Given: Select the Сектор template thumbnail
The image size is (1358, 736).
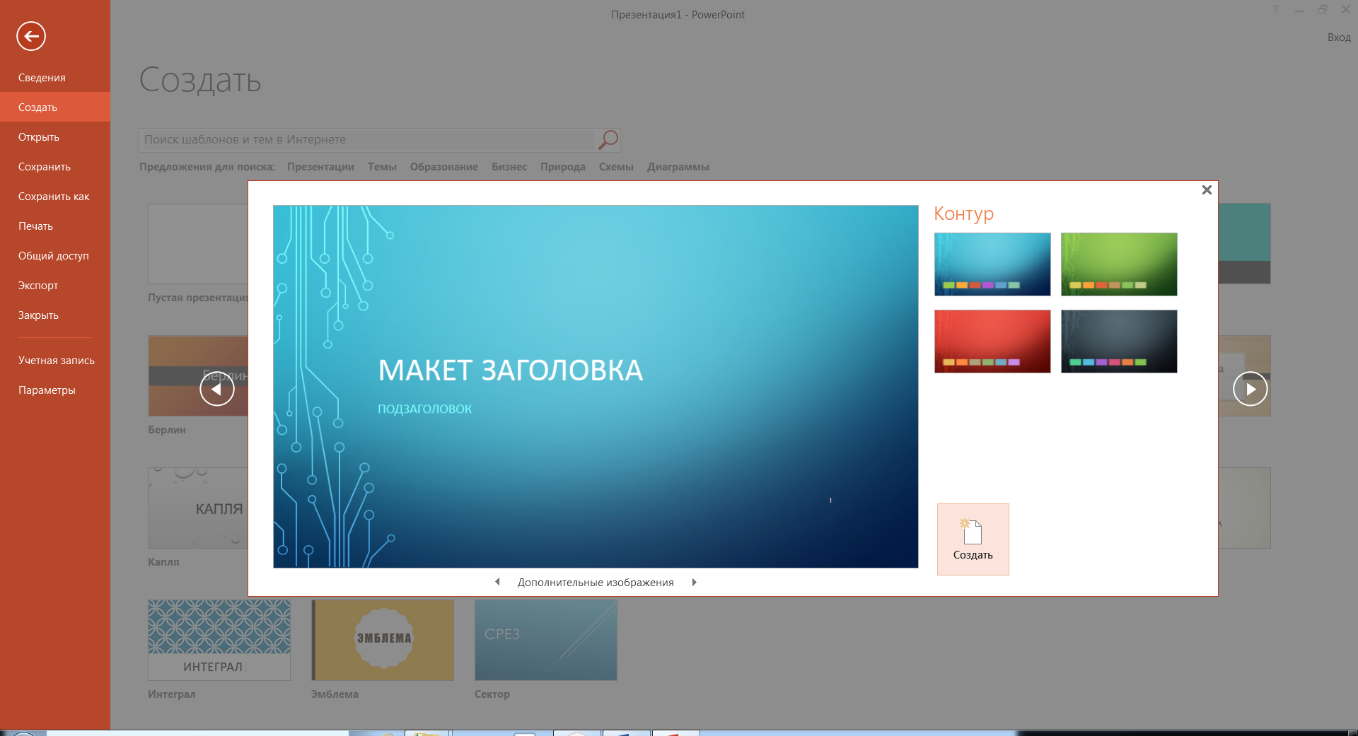Looking at the screenshot, I should pyautogui.click(x=546, y=640).
